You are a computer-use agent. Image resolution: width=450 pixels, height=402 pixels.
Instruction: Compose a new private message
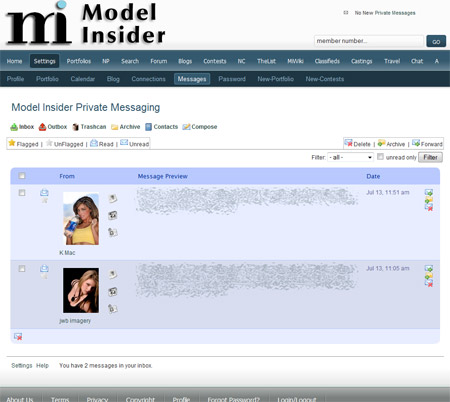pos(200,127)
